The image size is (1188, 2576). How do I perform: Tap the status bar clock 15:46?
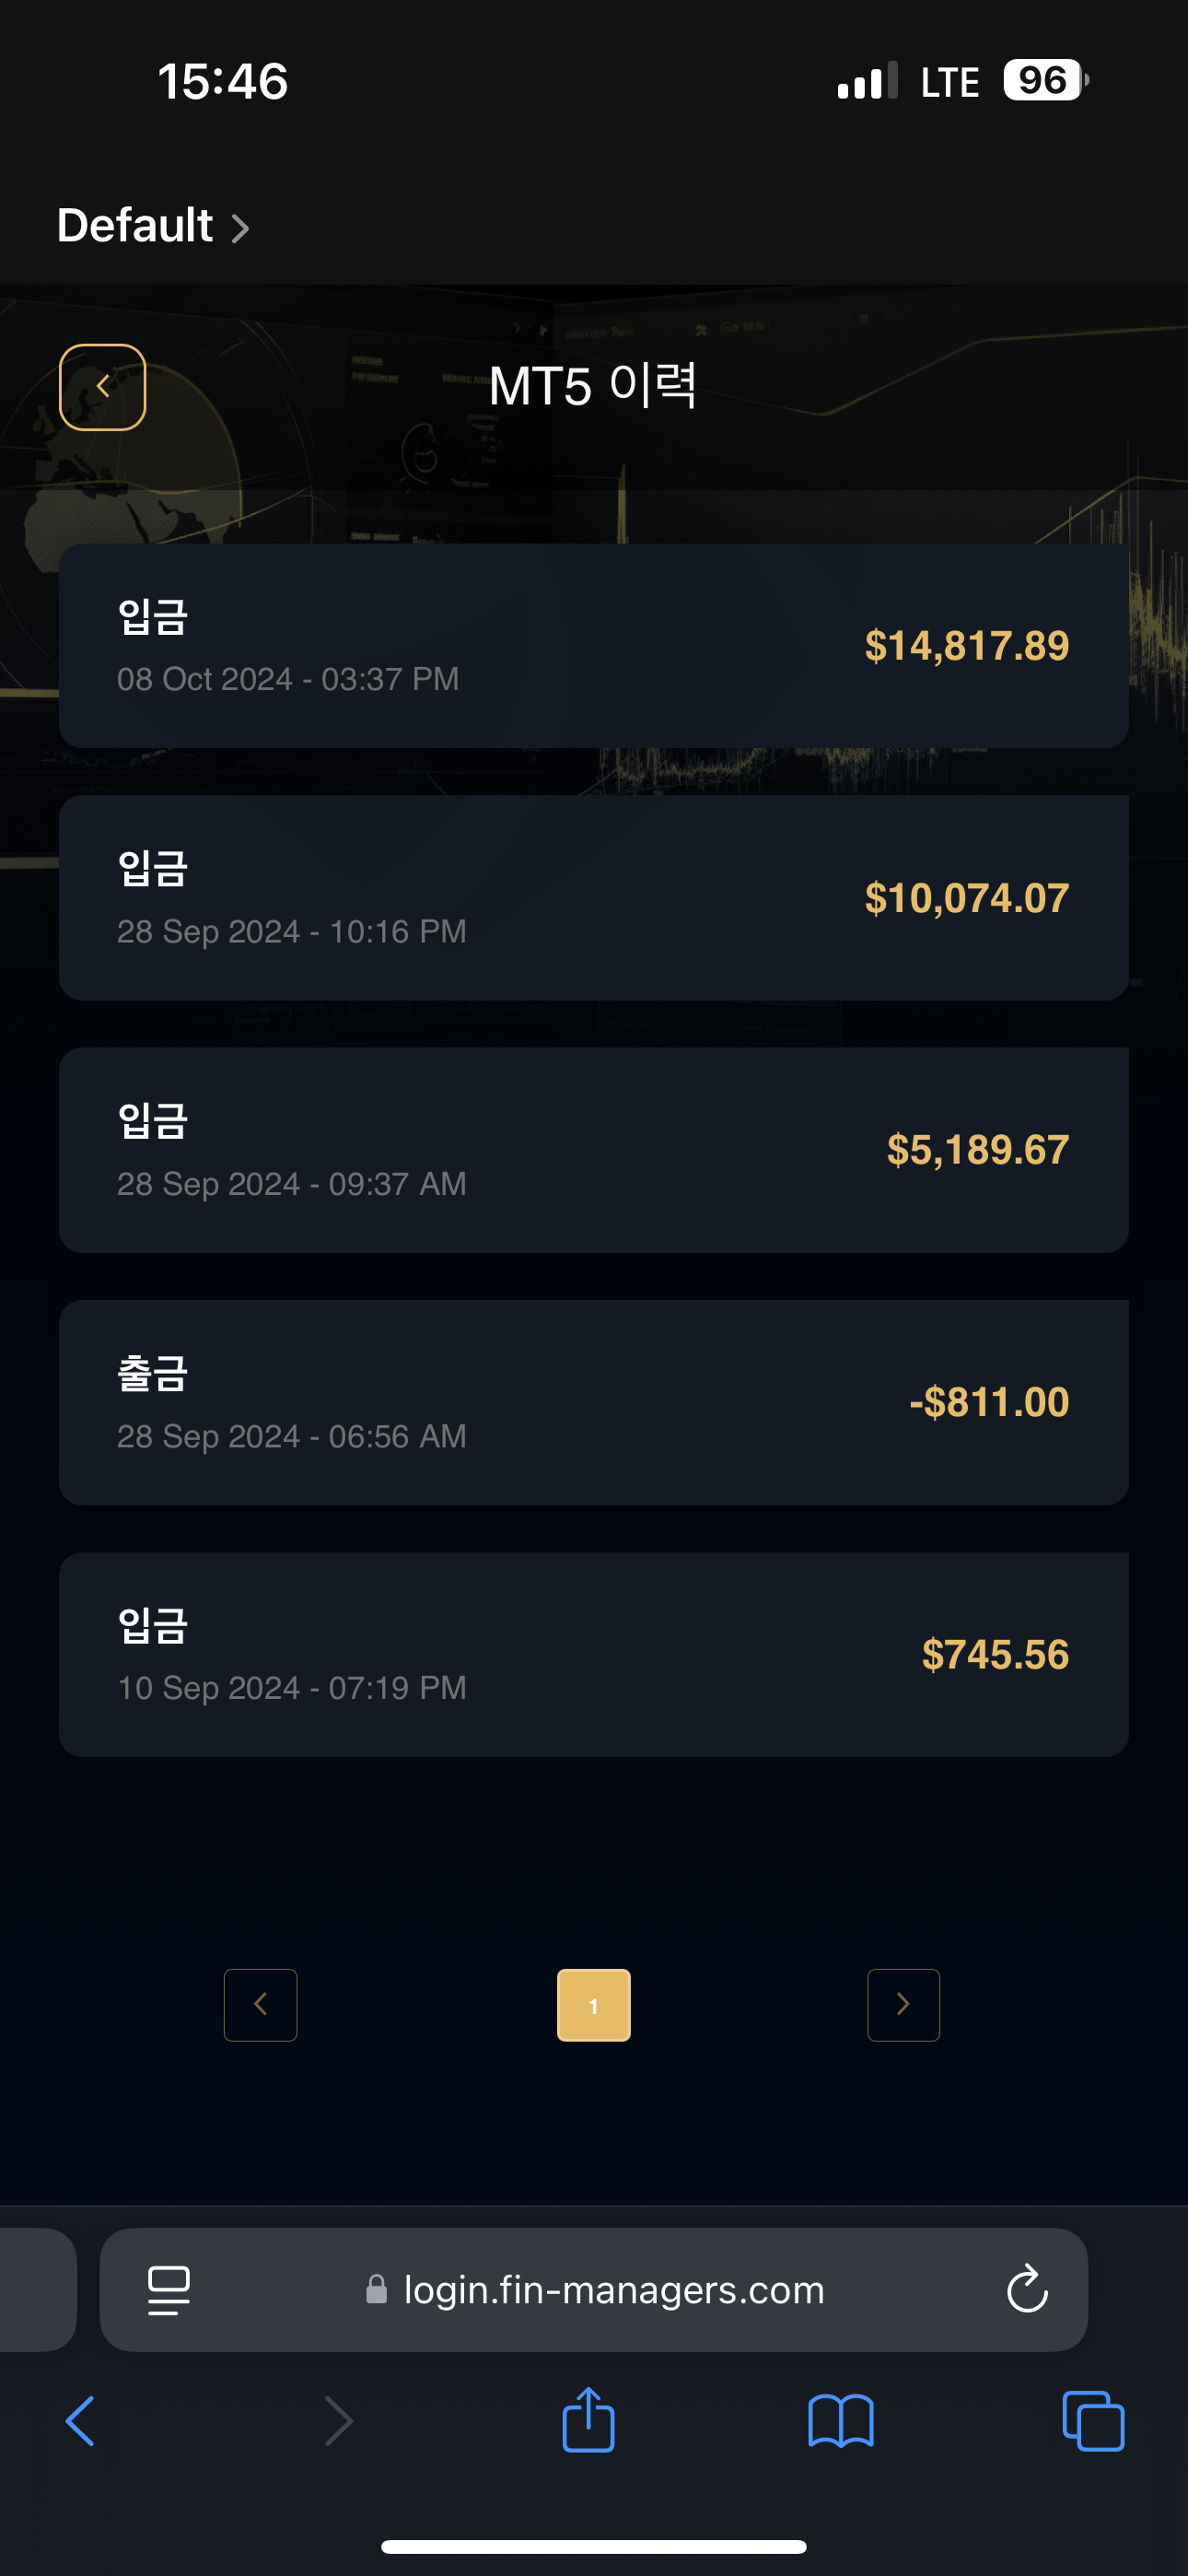pos(223,81)
